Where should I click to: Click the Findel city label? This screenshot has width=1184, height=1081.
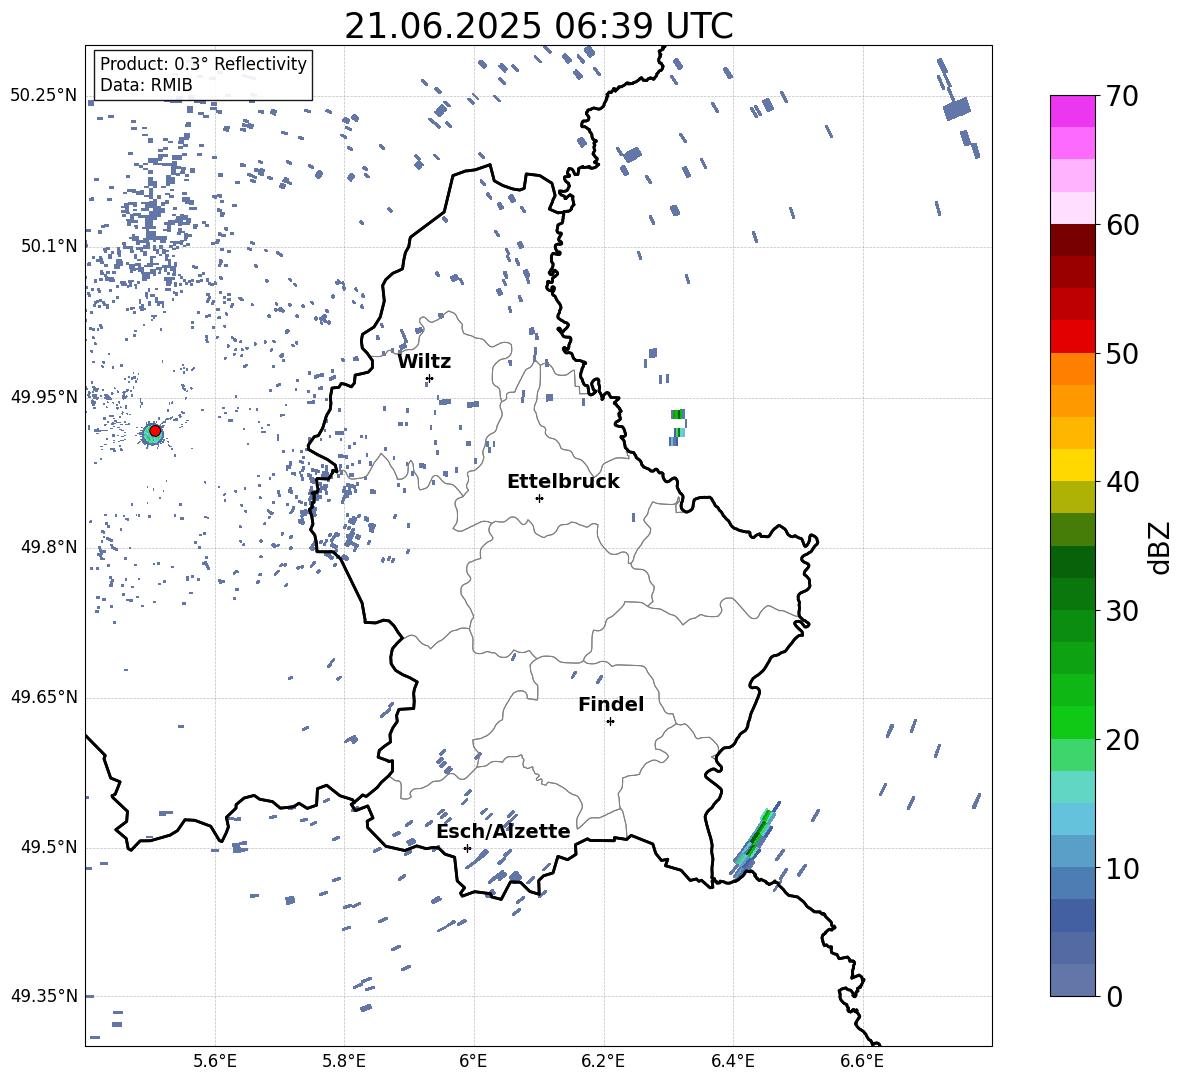pyautogui.click(x=611, y=704)
